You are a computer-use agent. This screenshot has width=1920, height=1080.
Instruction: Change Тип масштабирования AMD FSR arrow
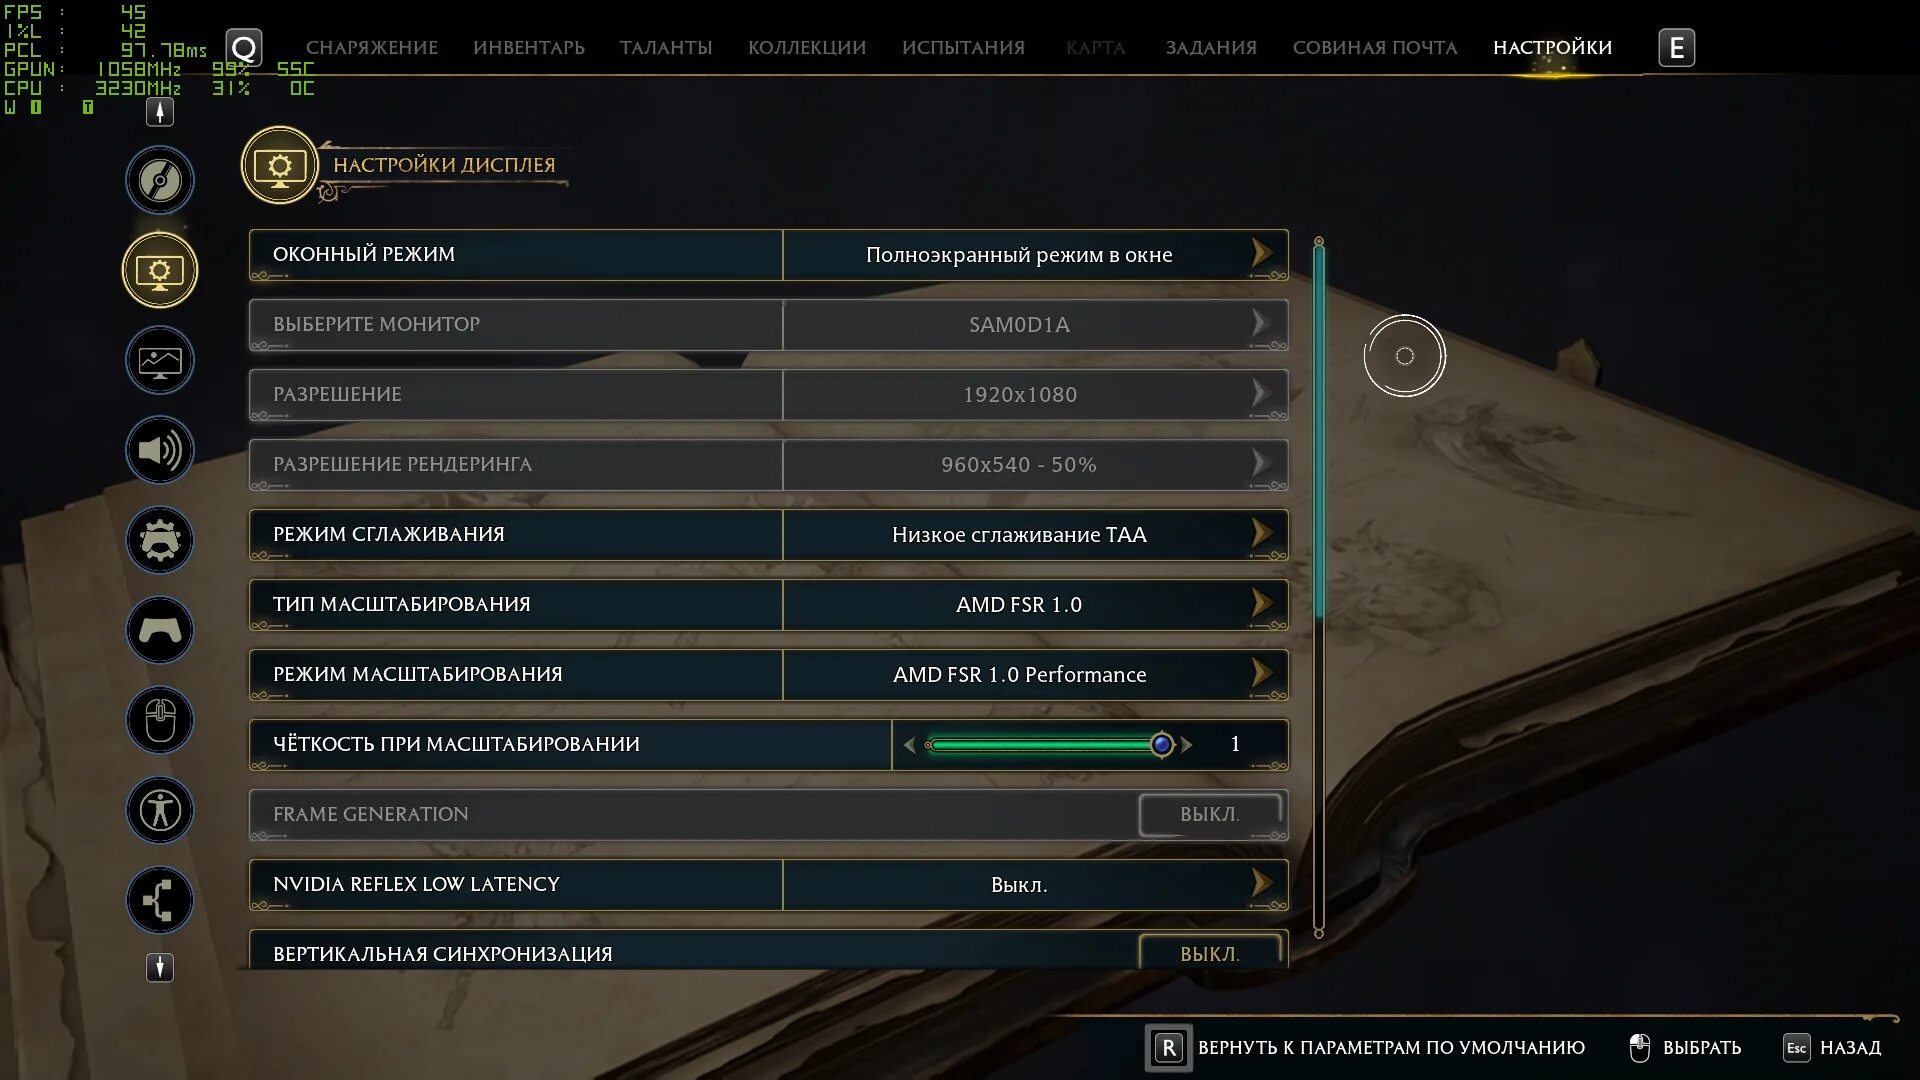point(1261,604)
